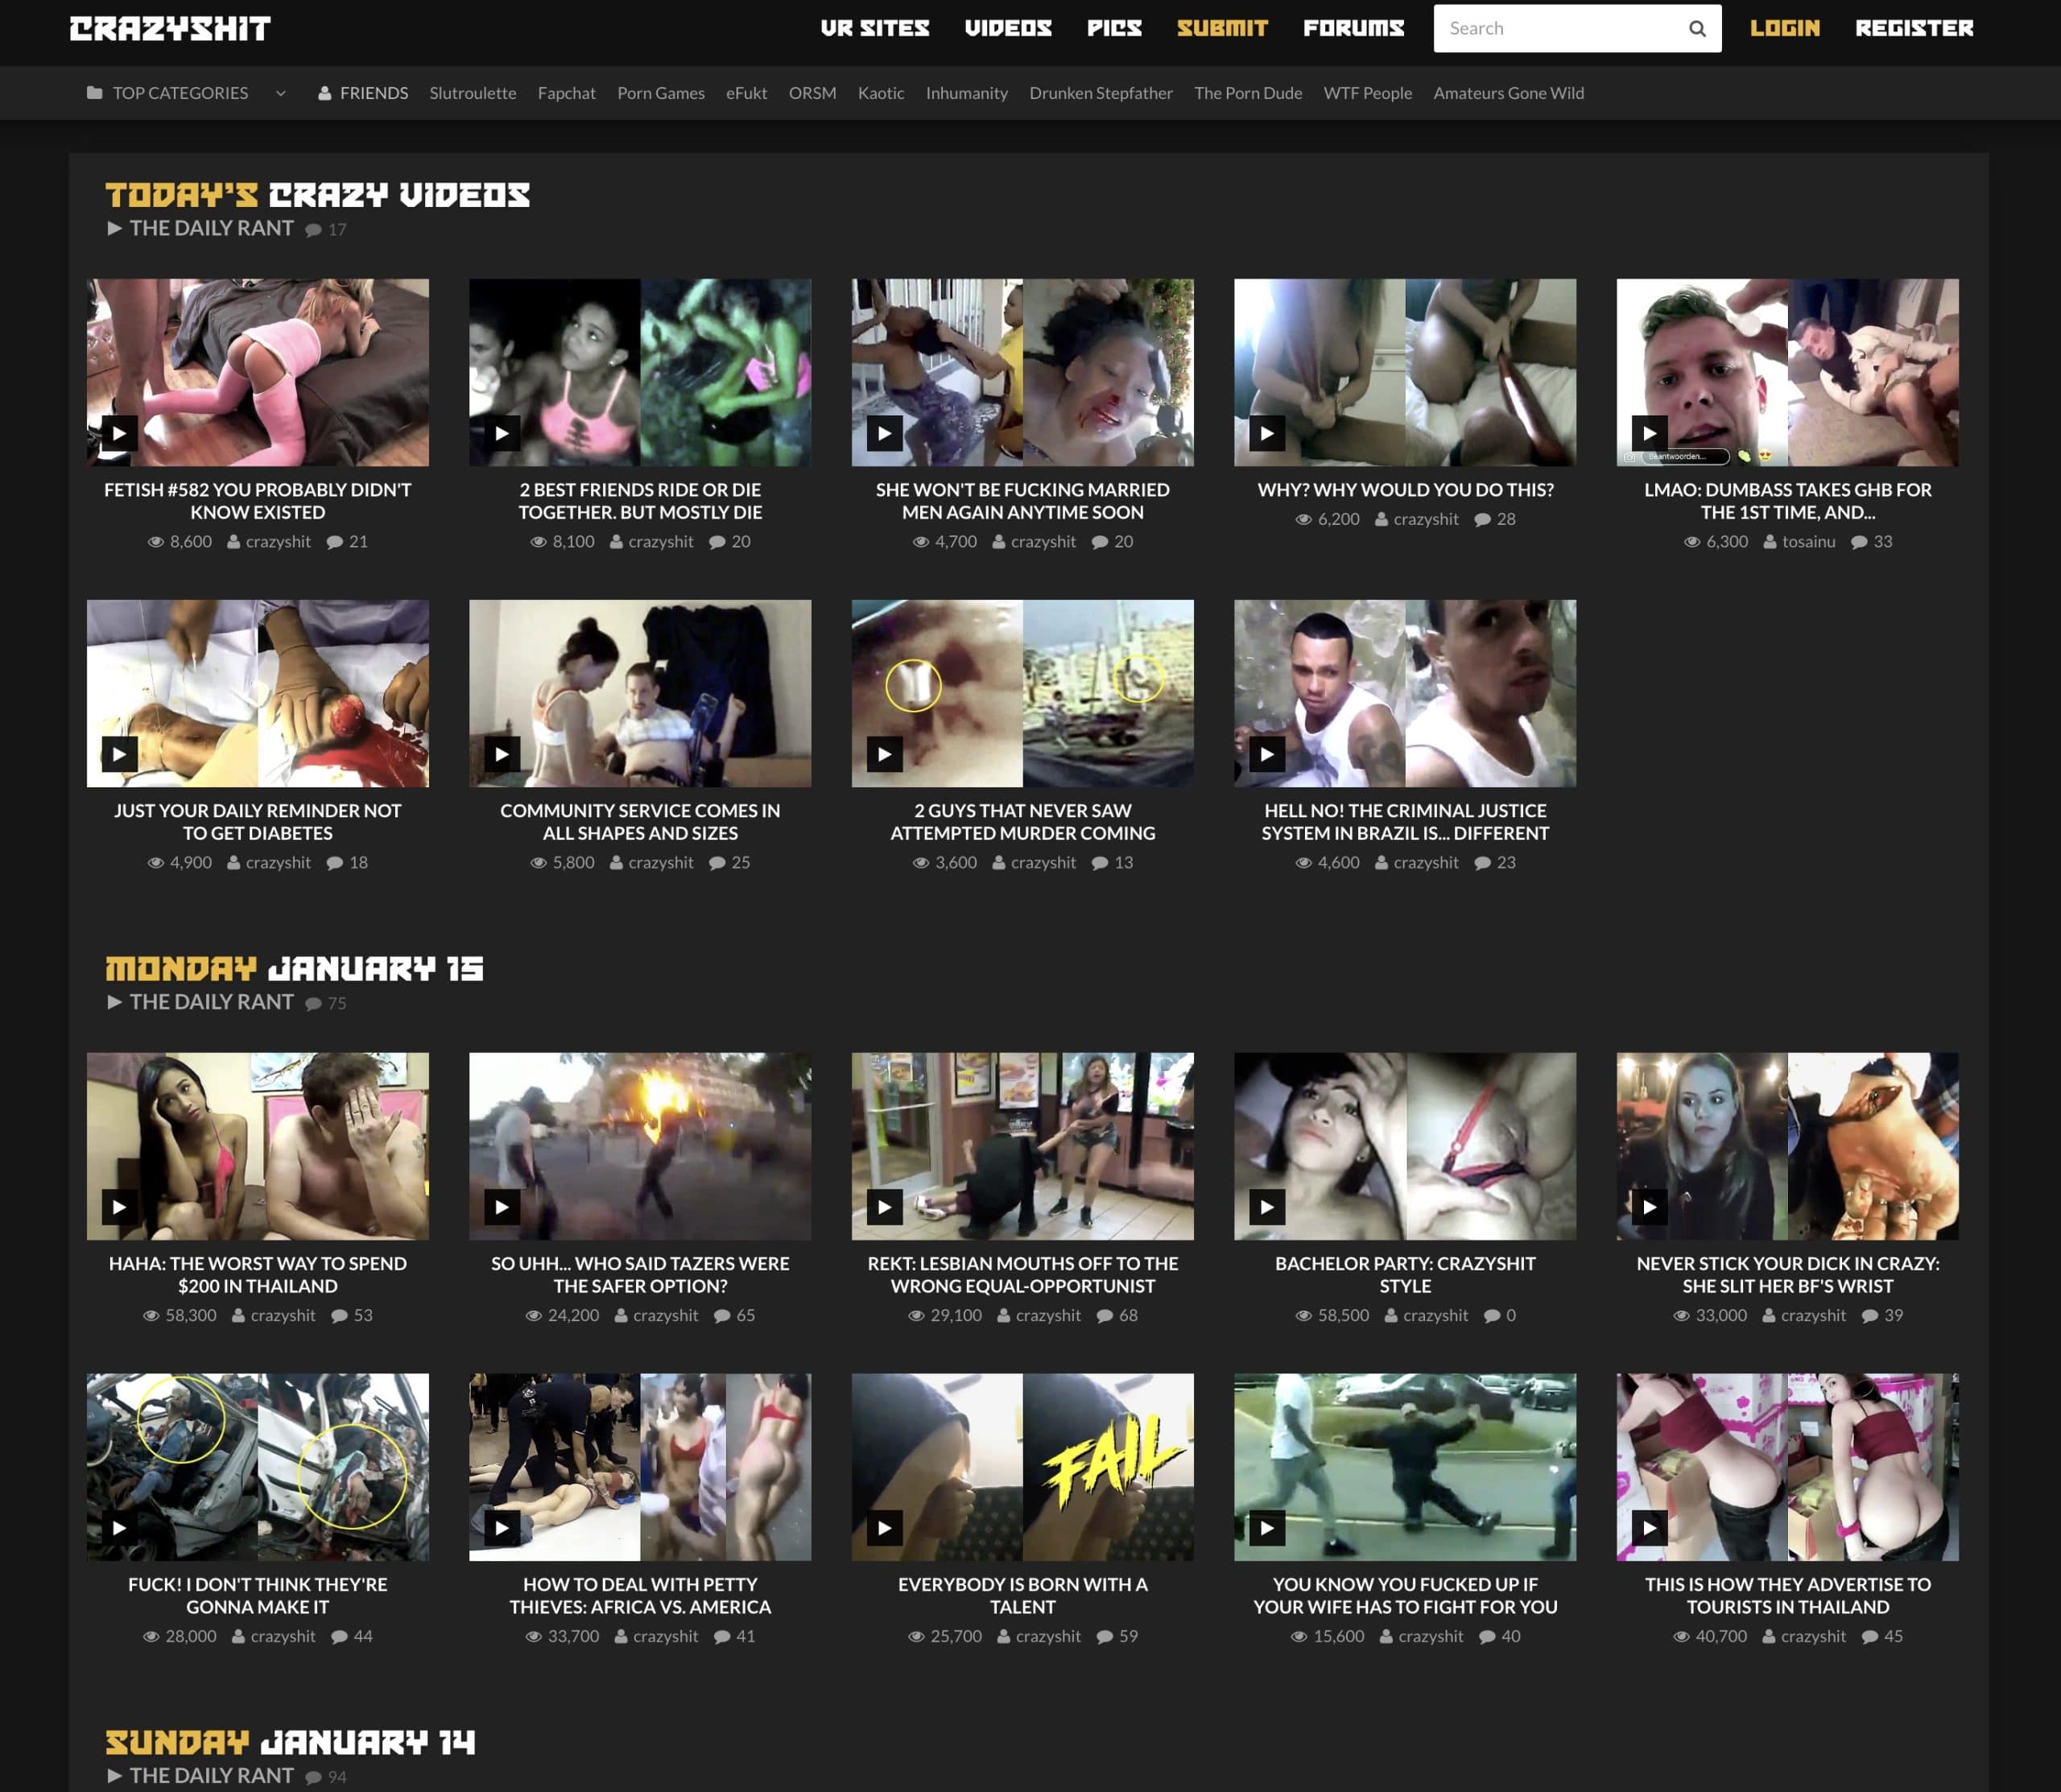Go to the Submit page
Image resolution: width=2061 pixels, height=1792 pixels.
pos(1221,28)
